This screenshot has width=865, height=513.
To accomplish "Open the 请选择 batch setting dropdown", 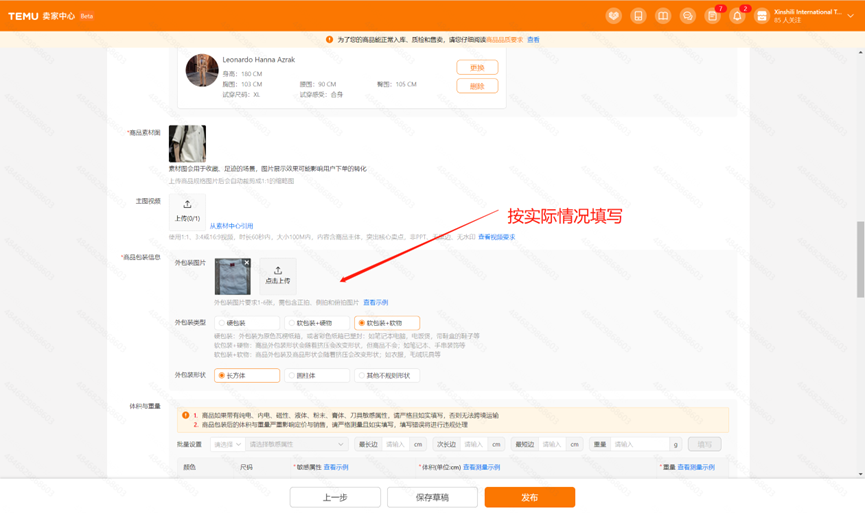I will (227, 444).
